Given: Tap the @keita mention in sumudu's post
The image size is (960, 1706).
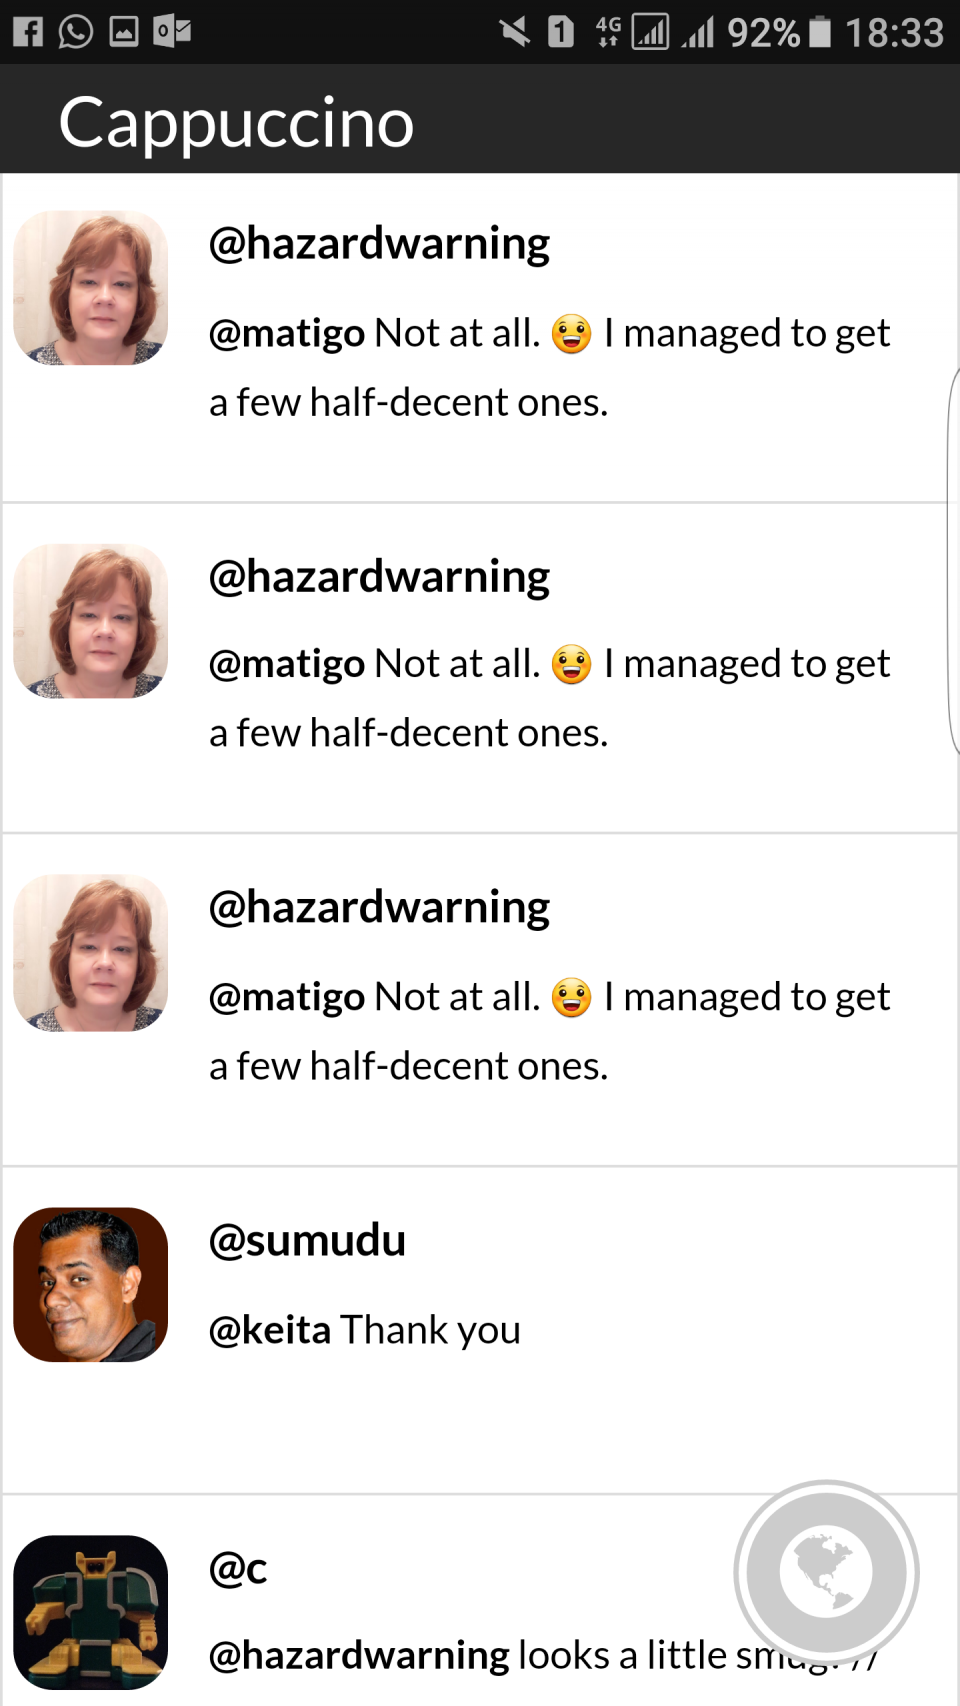Looking at the screenshot, I should click(x=270, y=1330).
